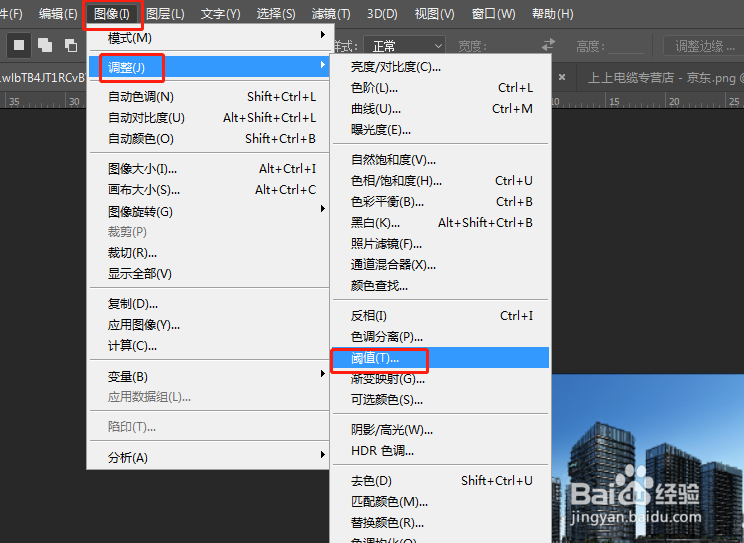Open 替换颜色(R)... adjustment
The width and height of the screenshot is (744, 543).
click(440, 523)
